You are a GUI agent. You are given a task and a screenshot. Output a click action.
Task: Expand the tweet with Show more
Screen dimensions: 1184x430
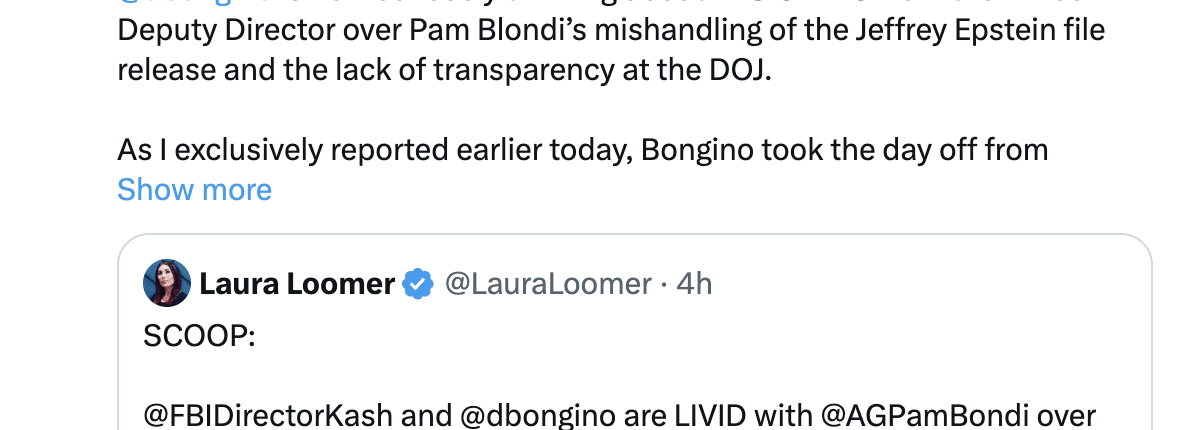(194, 190)
